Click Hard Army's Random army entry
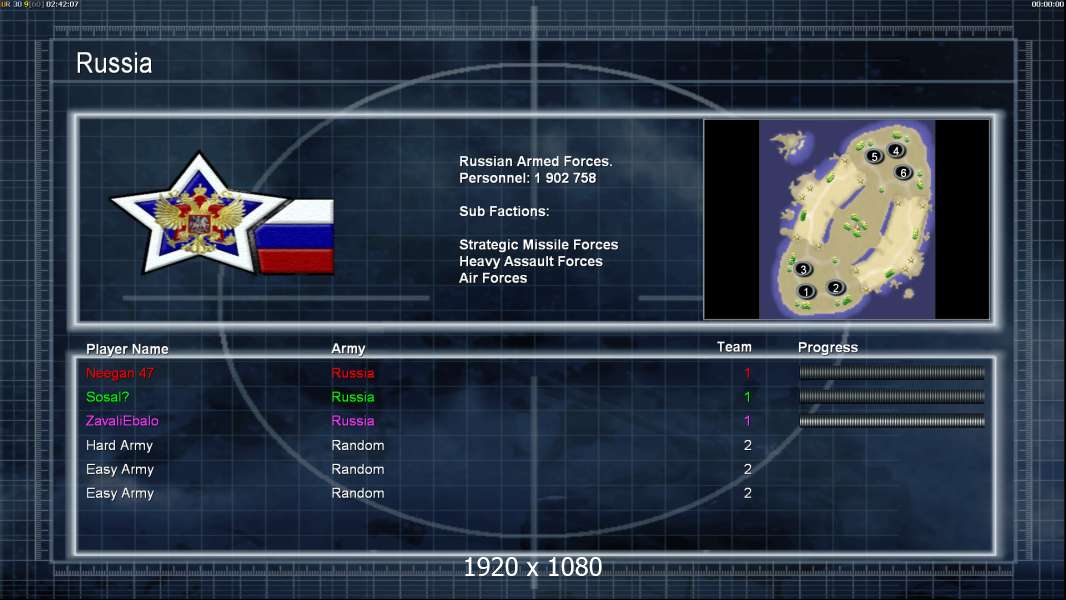 coord(358,446)
